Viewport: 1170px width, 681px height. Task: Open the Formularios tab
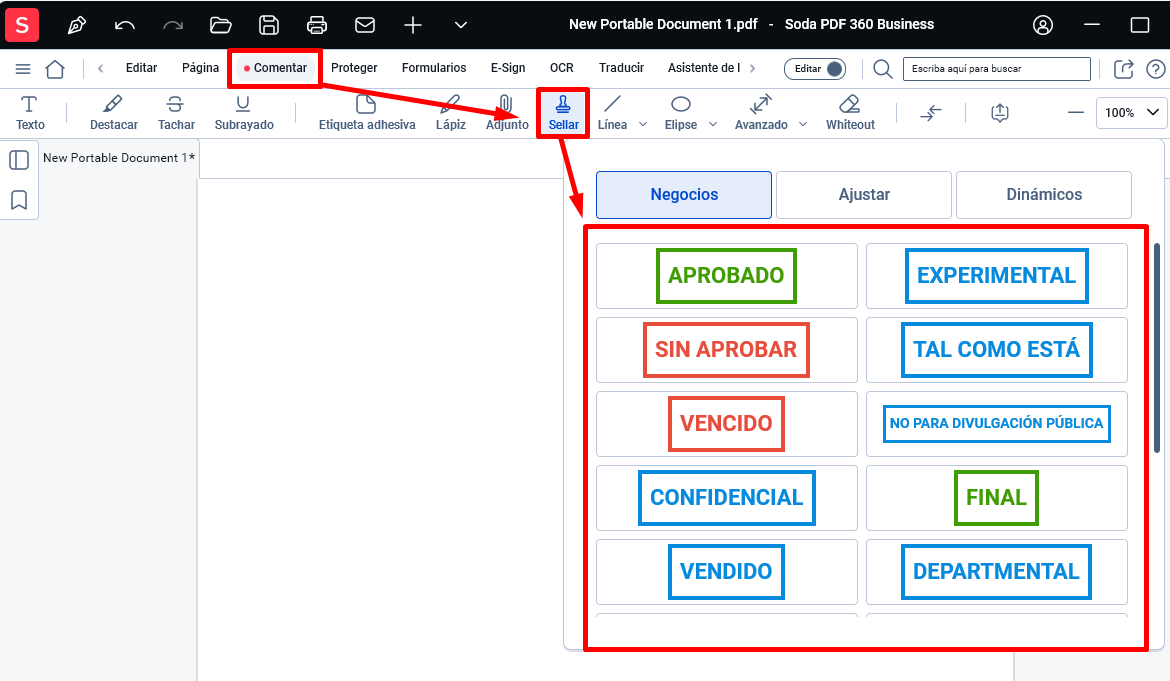click(434, 68)
